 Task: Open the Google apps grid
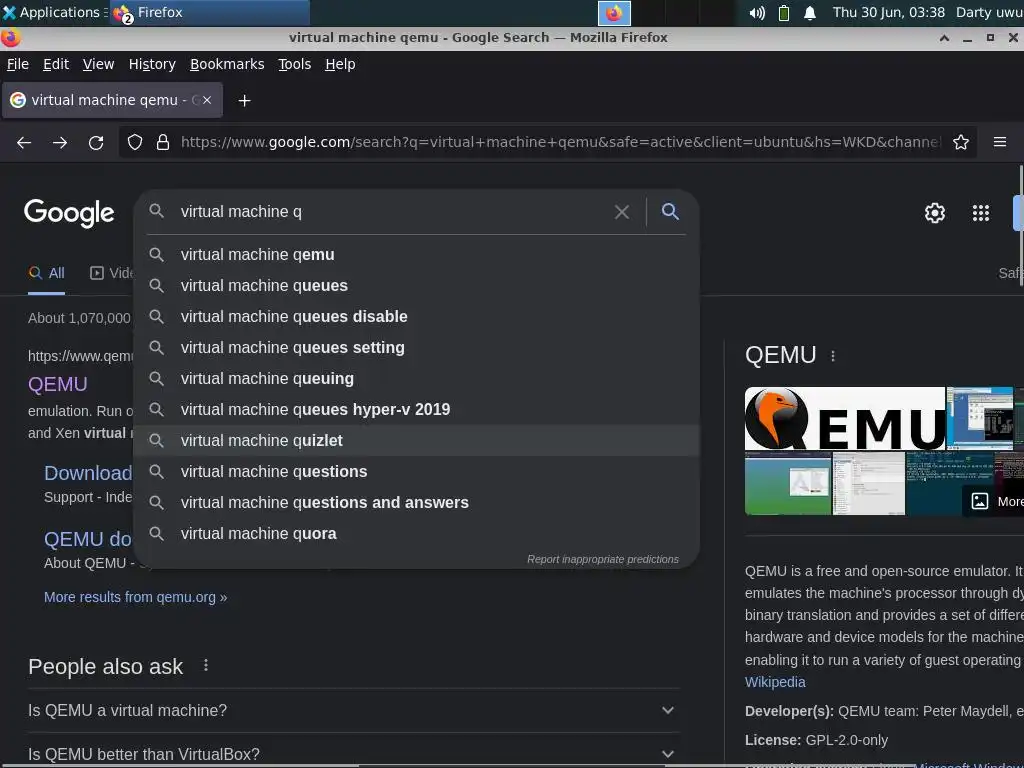pos(981,213)
